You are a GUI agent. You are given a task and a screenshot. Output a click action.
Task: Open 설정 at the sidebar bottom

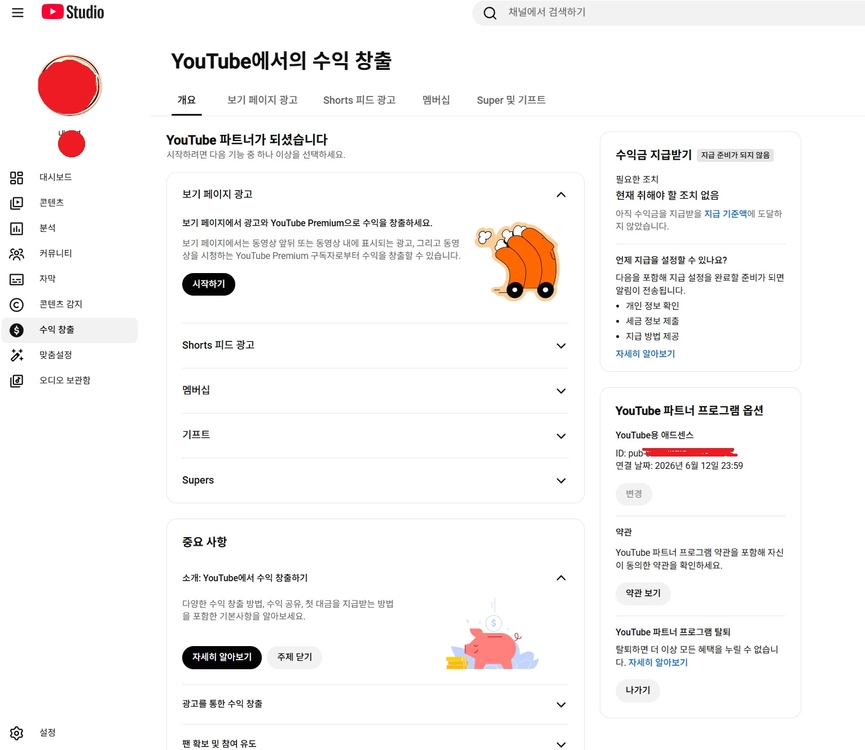click(x=47, y=732)
